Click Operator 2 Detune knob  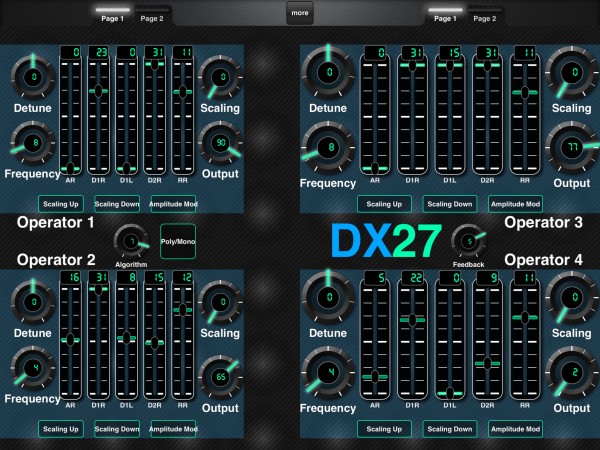point(33,302)
